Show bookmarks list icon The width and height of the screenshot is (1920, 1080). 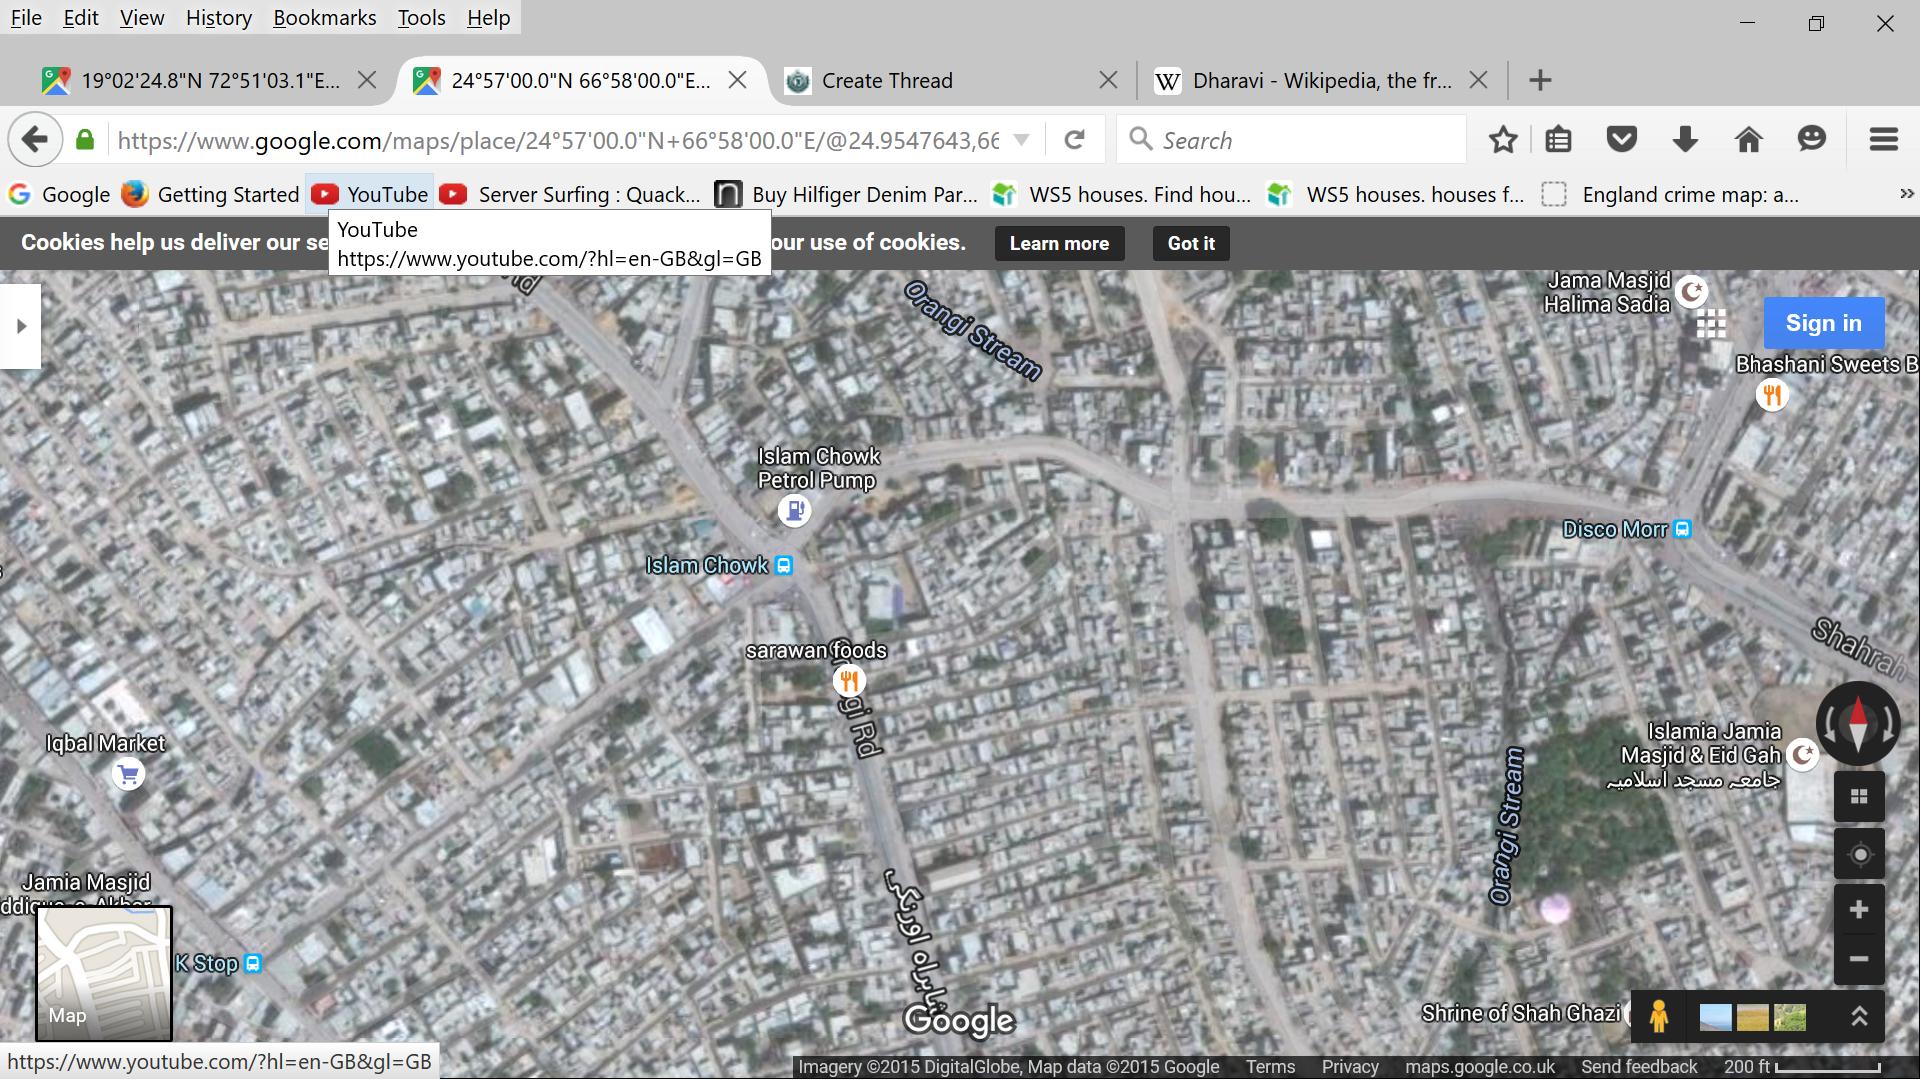click(1558, 140)
